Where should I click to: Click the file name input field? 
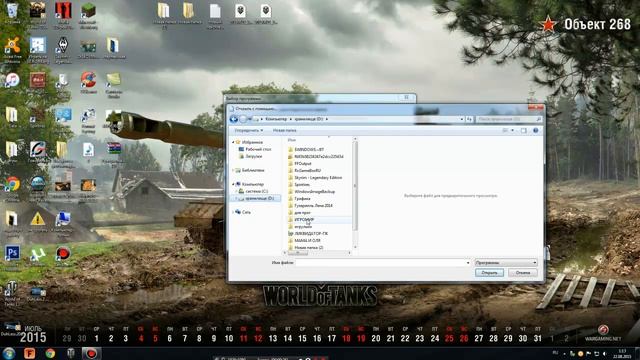pyautogui.click(x=380, y=263)
